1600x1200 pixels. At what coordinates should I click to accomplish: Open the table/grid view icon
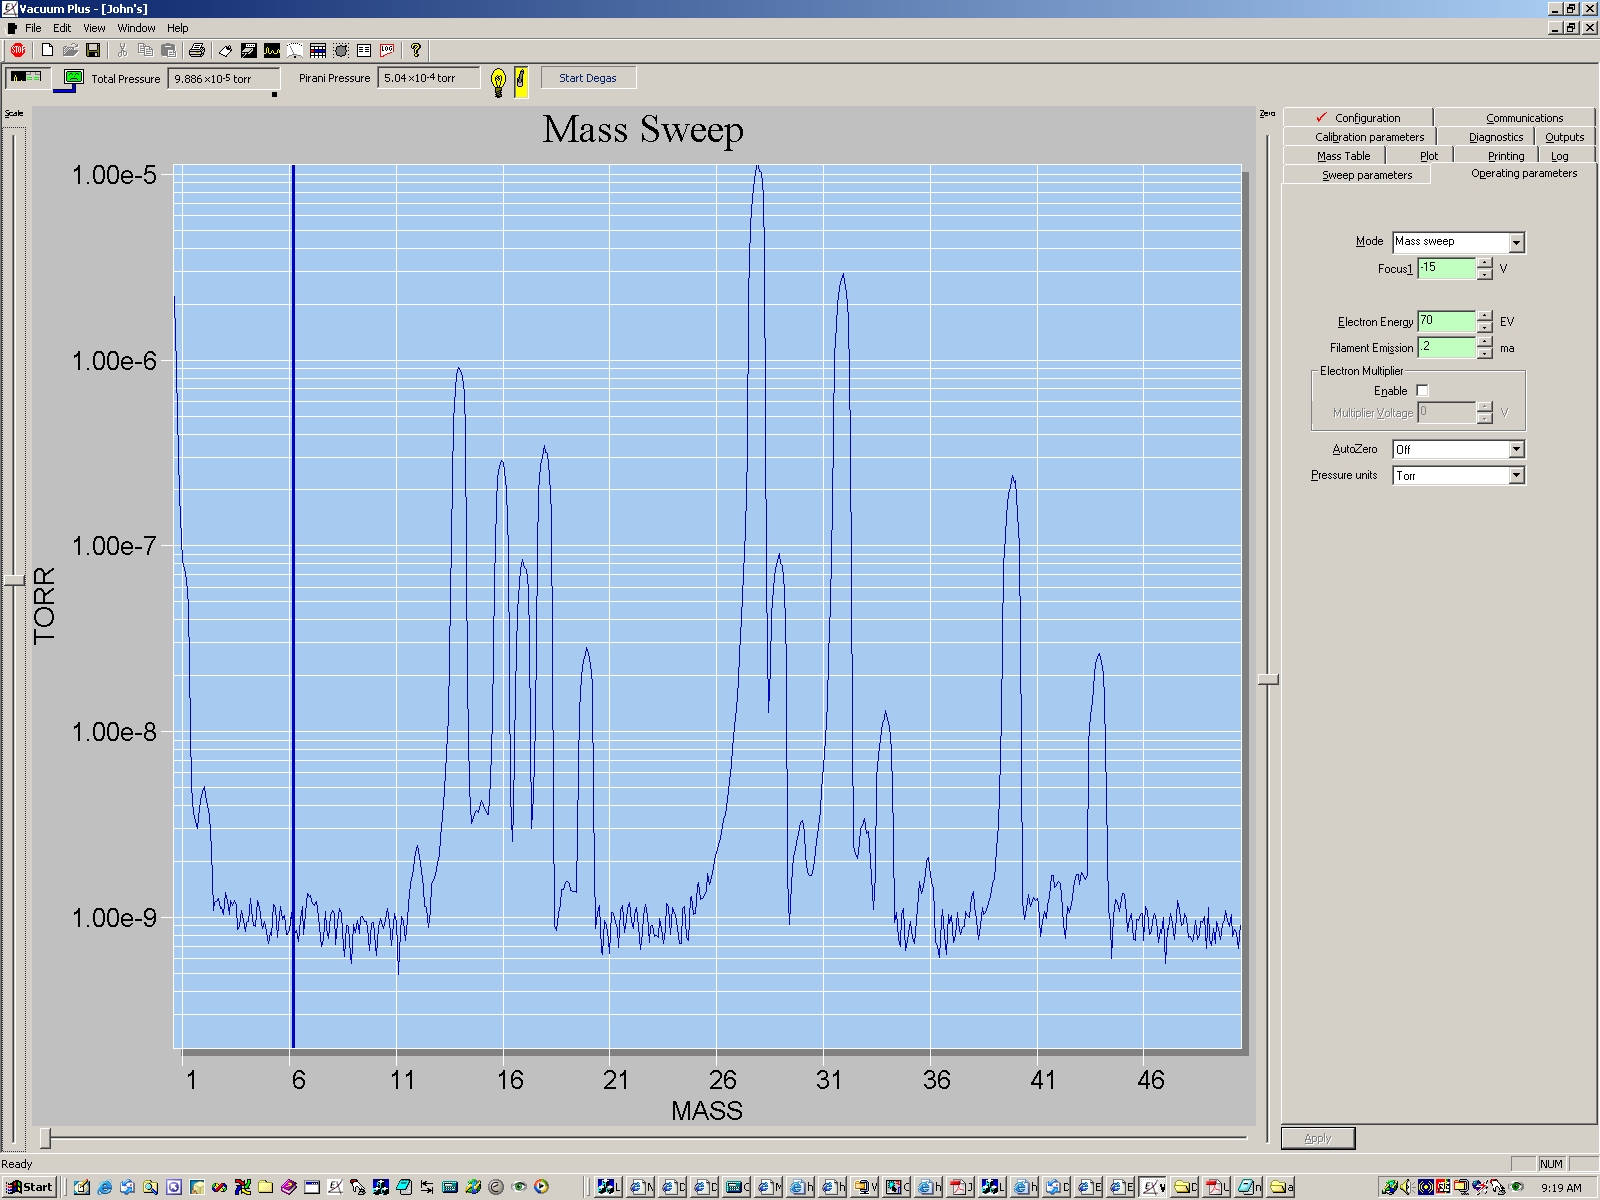[x=318, y=50]
